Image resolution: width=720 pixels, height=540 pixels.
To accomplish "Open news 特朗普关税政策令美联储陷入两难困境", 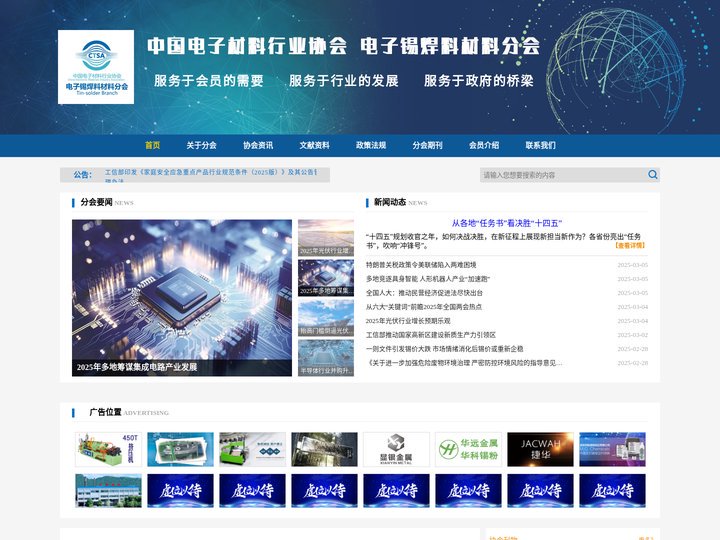I will point(421,265).
